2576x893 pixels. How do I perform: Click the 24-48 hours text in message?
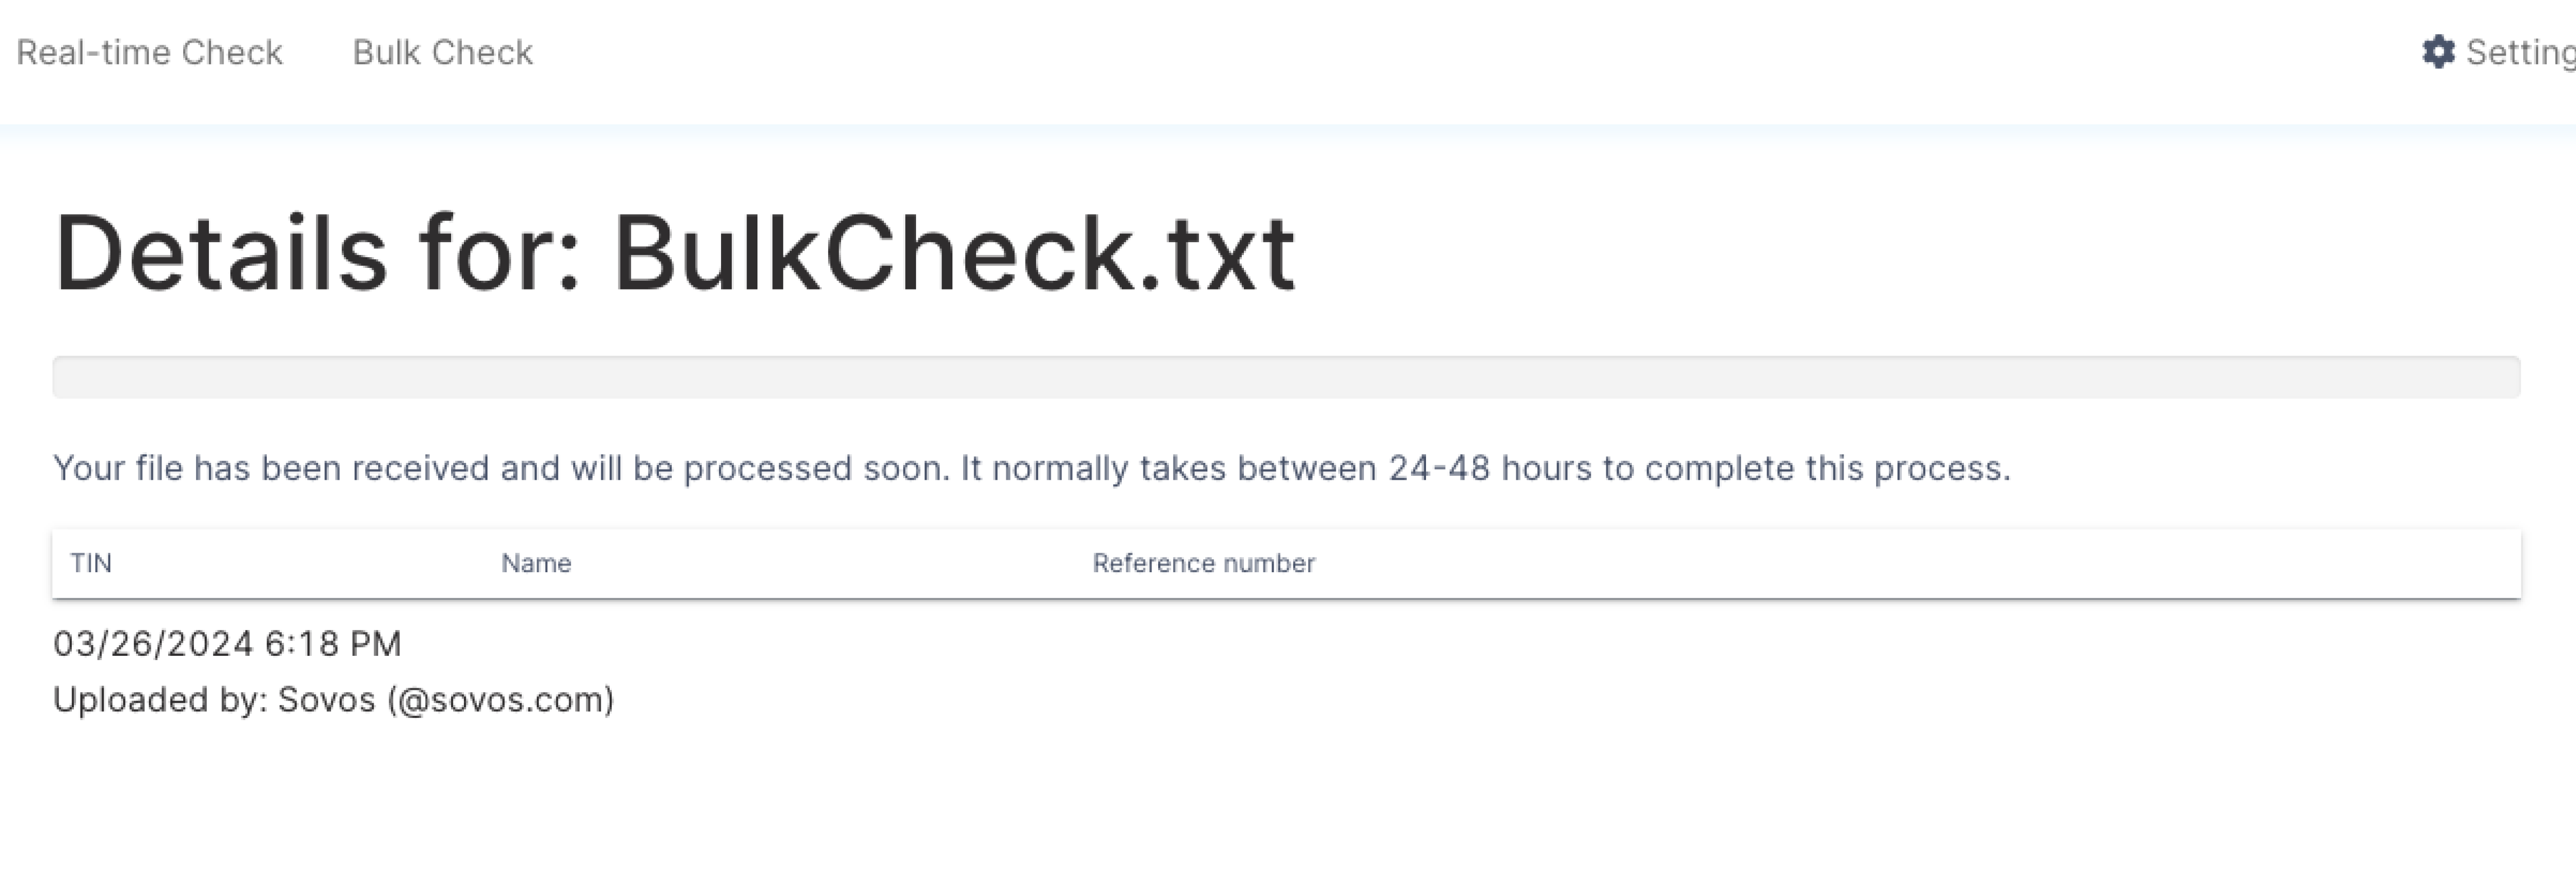pyautogui.click(x=1489, y=468)
